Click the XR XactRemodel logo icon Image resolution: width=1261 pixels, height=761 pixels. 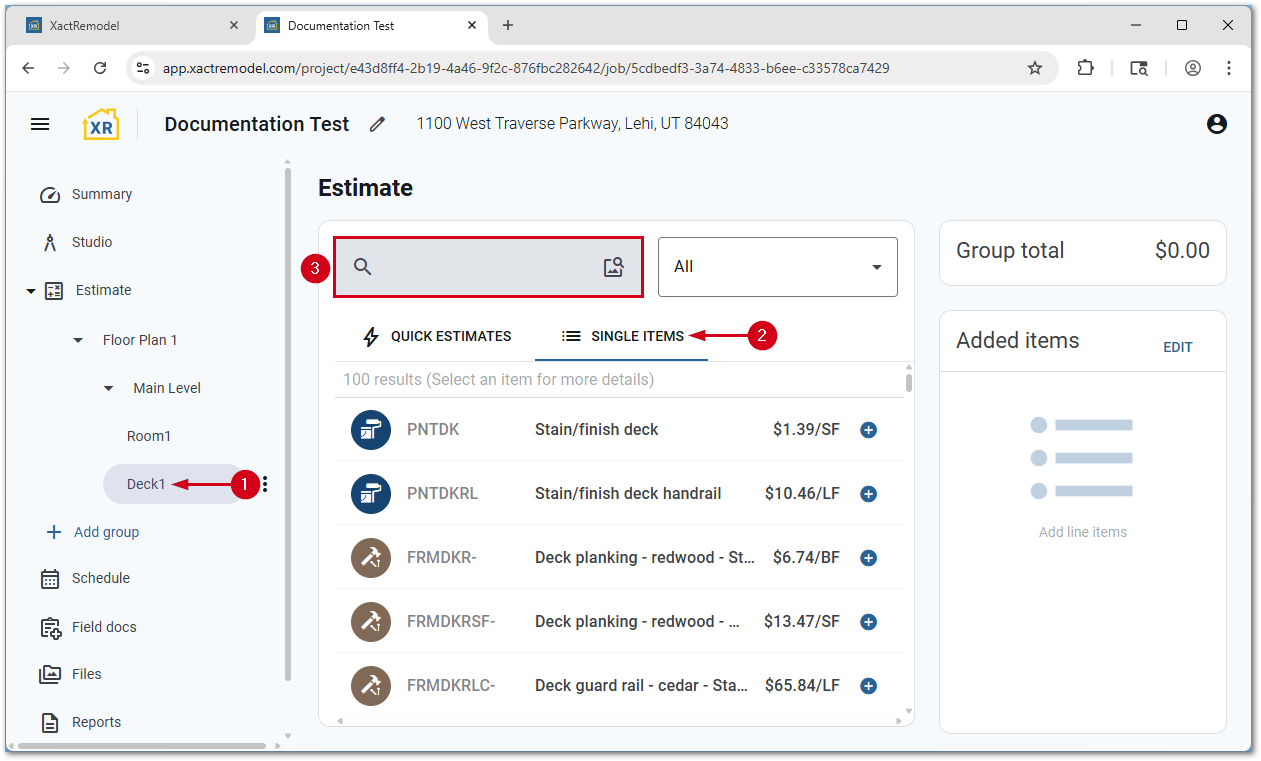click(x=100, y=123)
